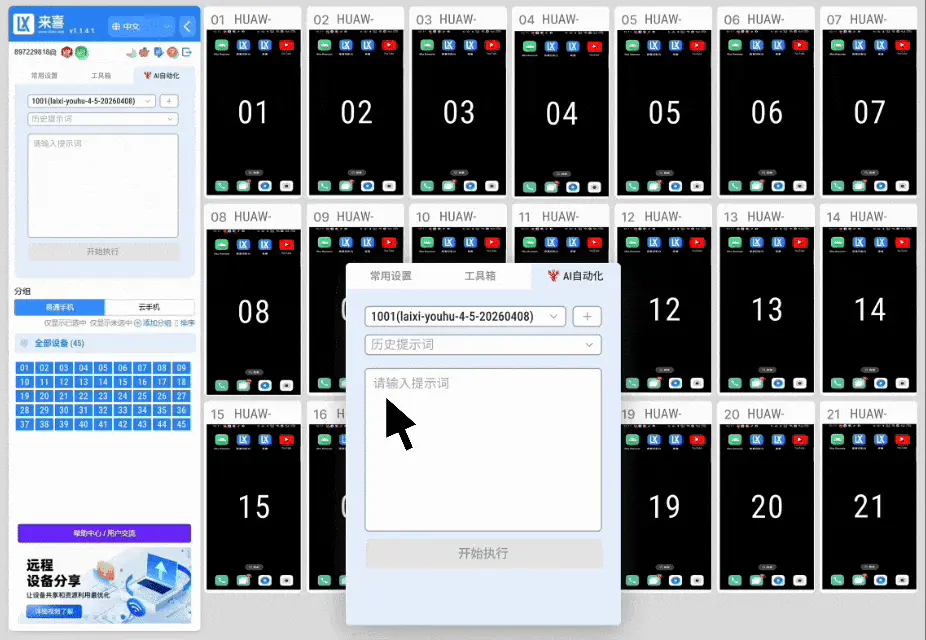Click the small plus button in the sidebar
Viewport: 926px width, 640px height.
[169, 101]
